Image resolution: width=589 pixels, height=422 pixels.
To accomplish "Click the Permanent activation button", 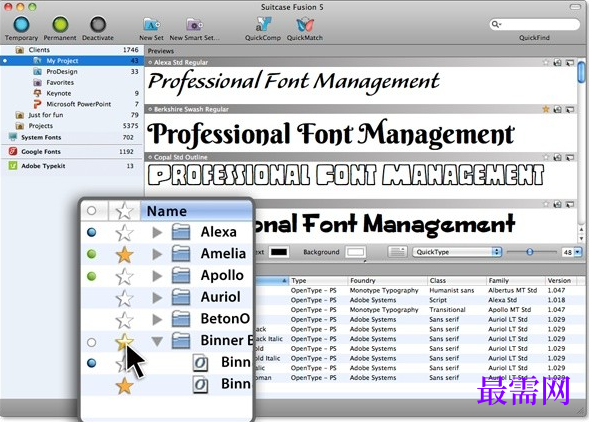I will (60, 24).
